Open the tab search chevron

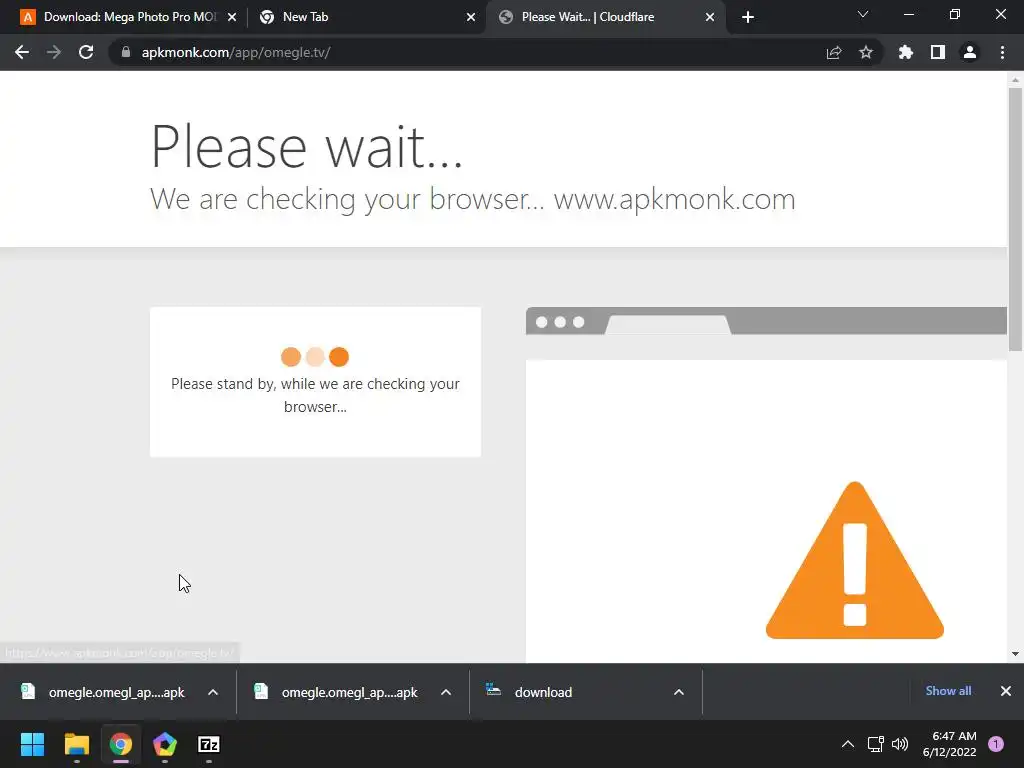(x=863, y=14)
